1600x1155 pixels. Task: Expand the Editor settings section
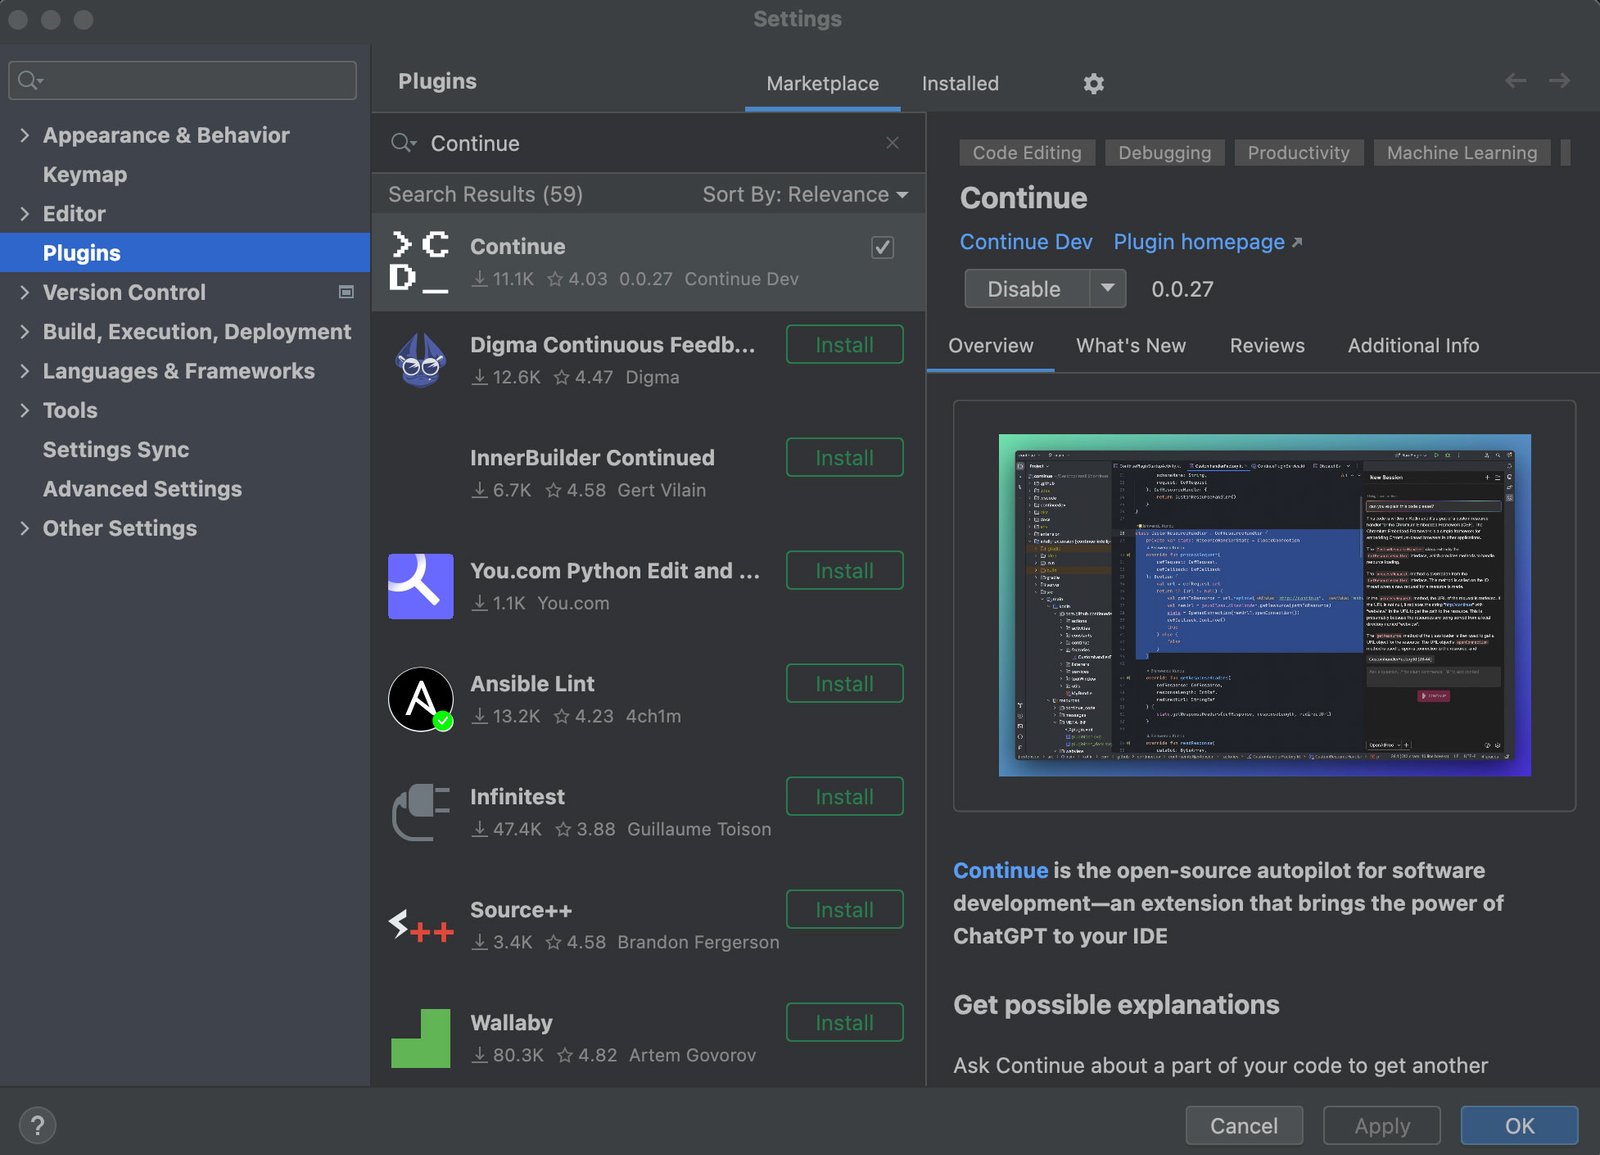click(x=24, y=213)
